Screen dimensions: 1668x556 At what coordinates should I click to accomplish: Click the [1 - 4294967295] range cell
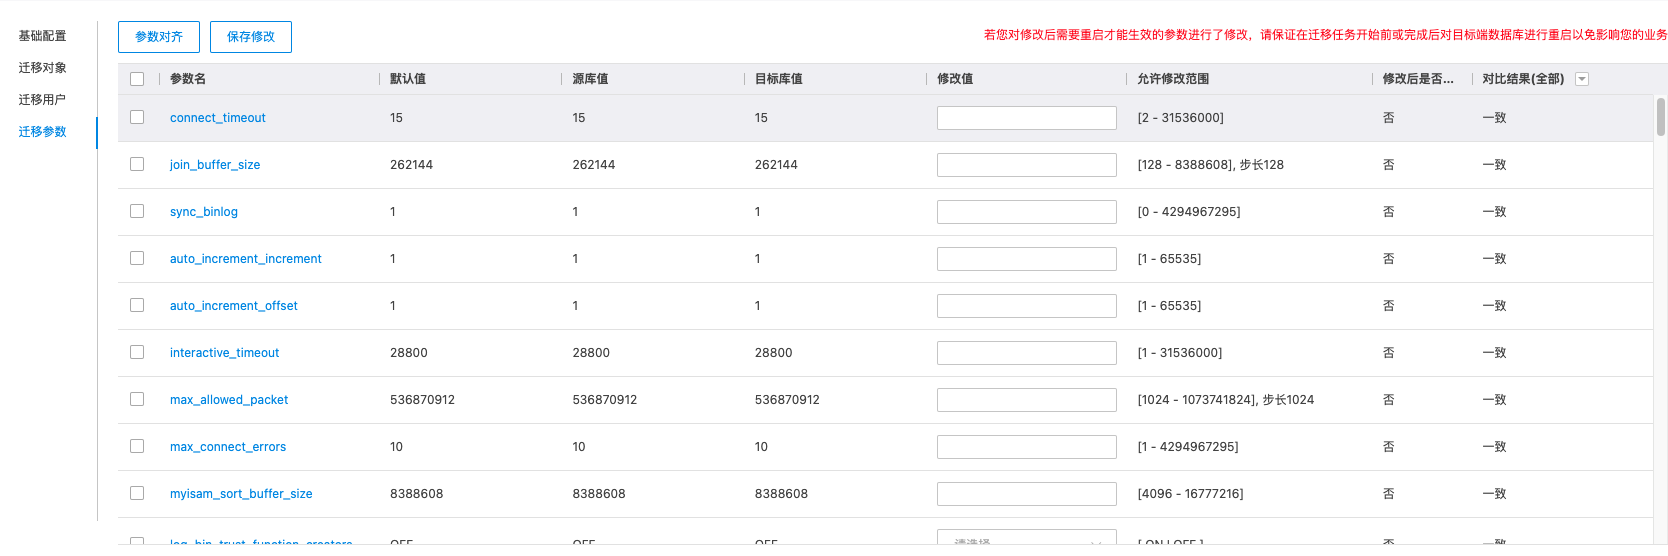pyautogui.click(x=1188, y=447)
